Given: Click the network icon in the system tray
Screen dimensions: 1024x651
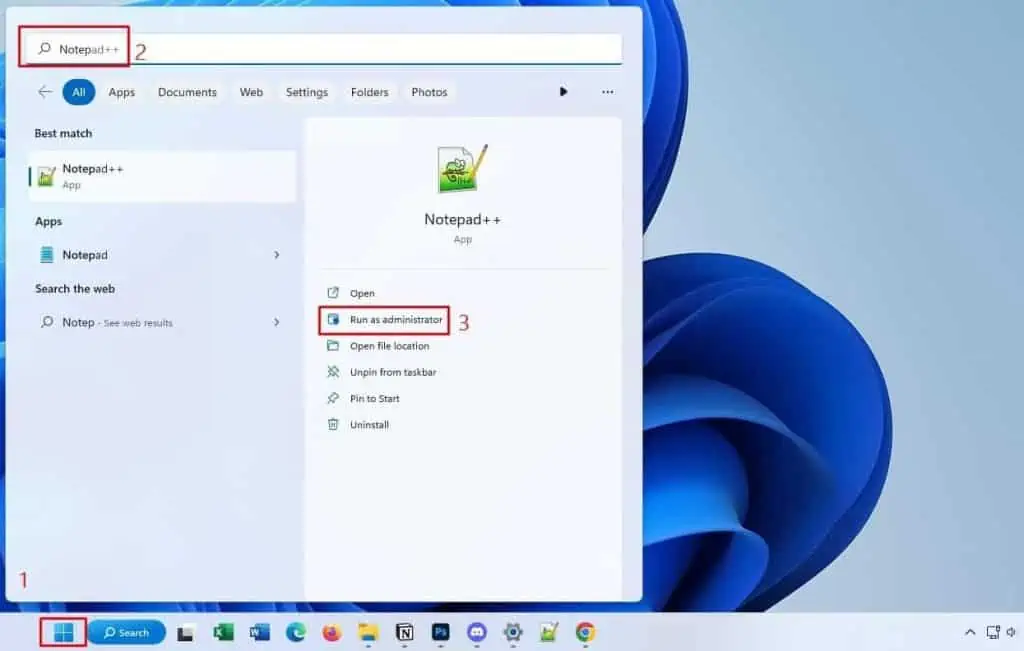Looking at the screenshot, I should [992, 632].
